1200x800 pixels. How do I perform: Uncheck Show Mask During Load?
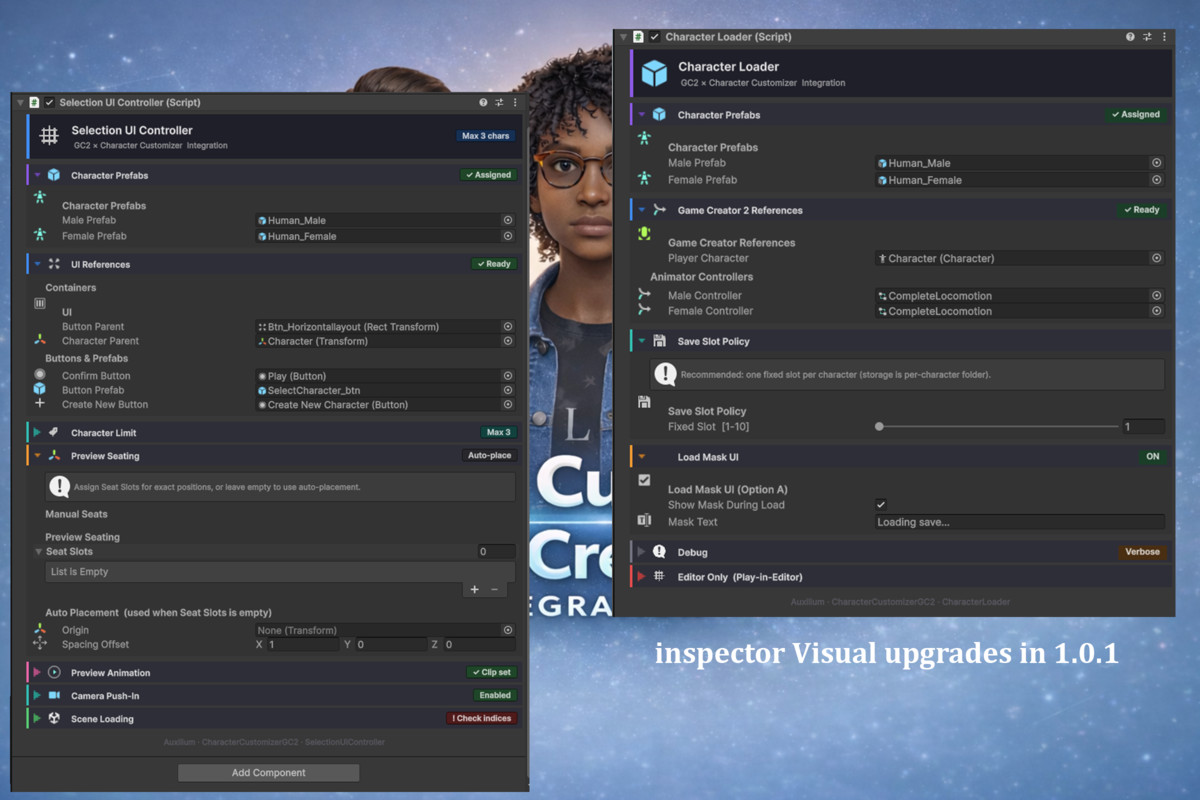(880, 505)
